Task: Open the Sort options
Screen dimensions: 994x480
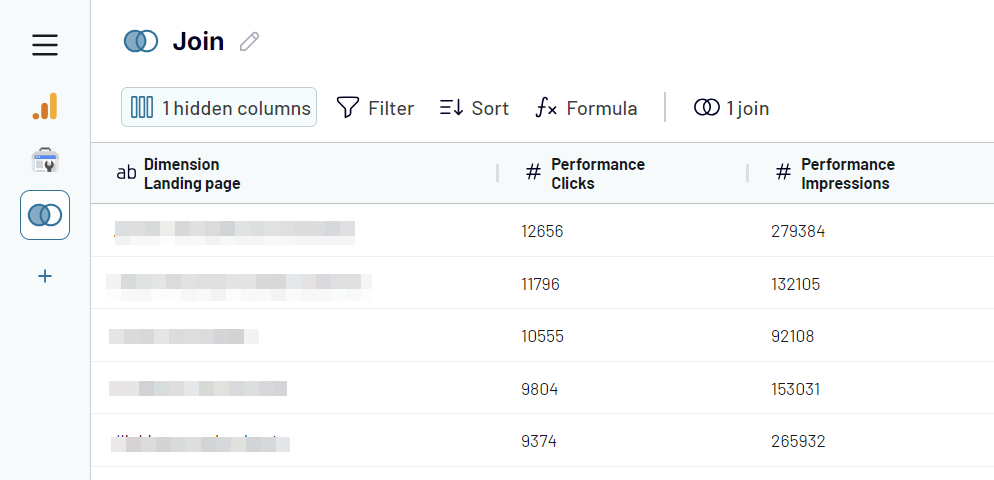Action: pos(474,108)
